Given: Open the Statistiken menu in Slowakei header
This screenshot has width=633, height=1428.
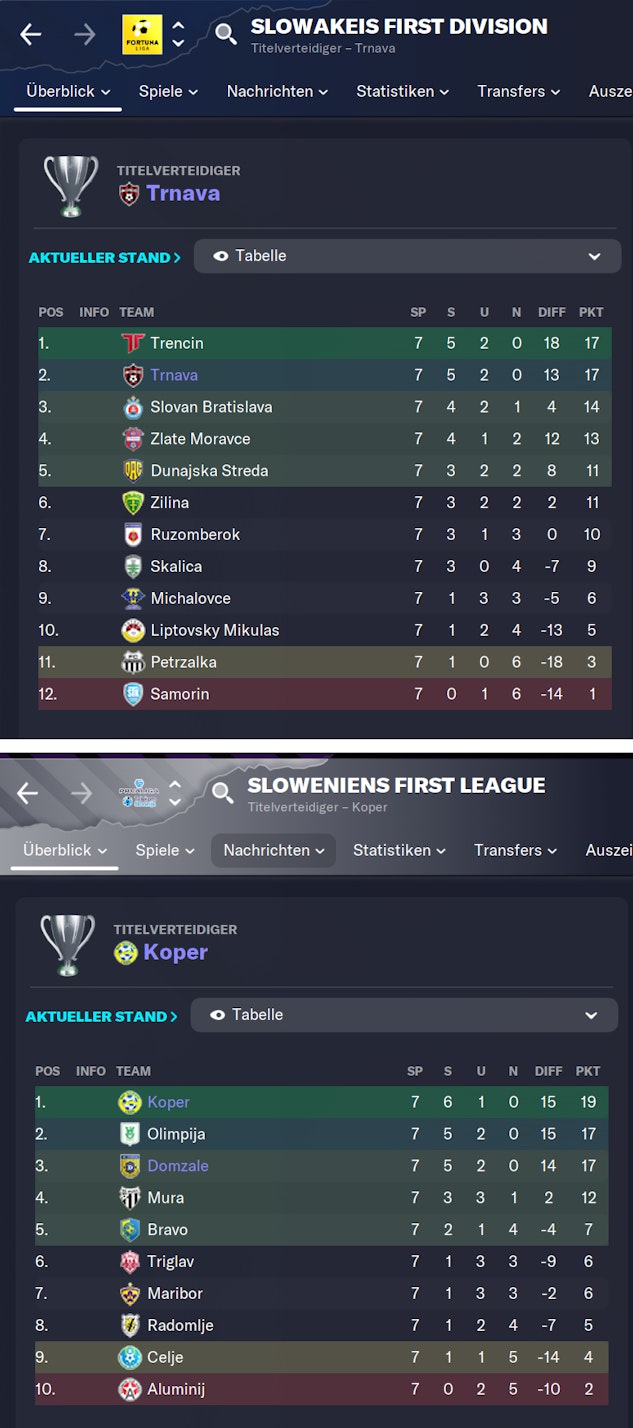Looking at the screenshot, I should [x=402, y=91].
